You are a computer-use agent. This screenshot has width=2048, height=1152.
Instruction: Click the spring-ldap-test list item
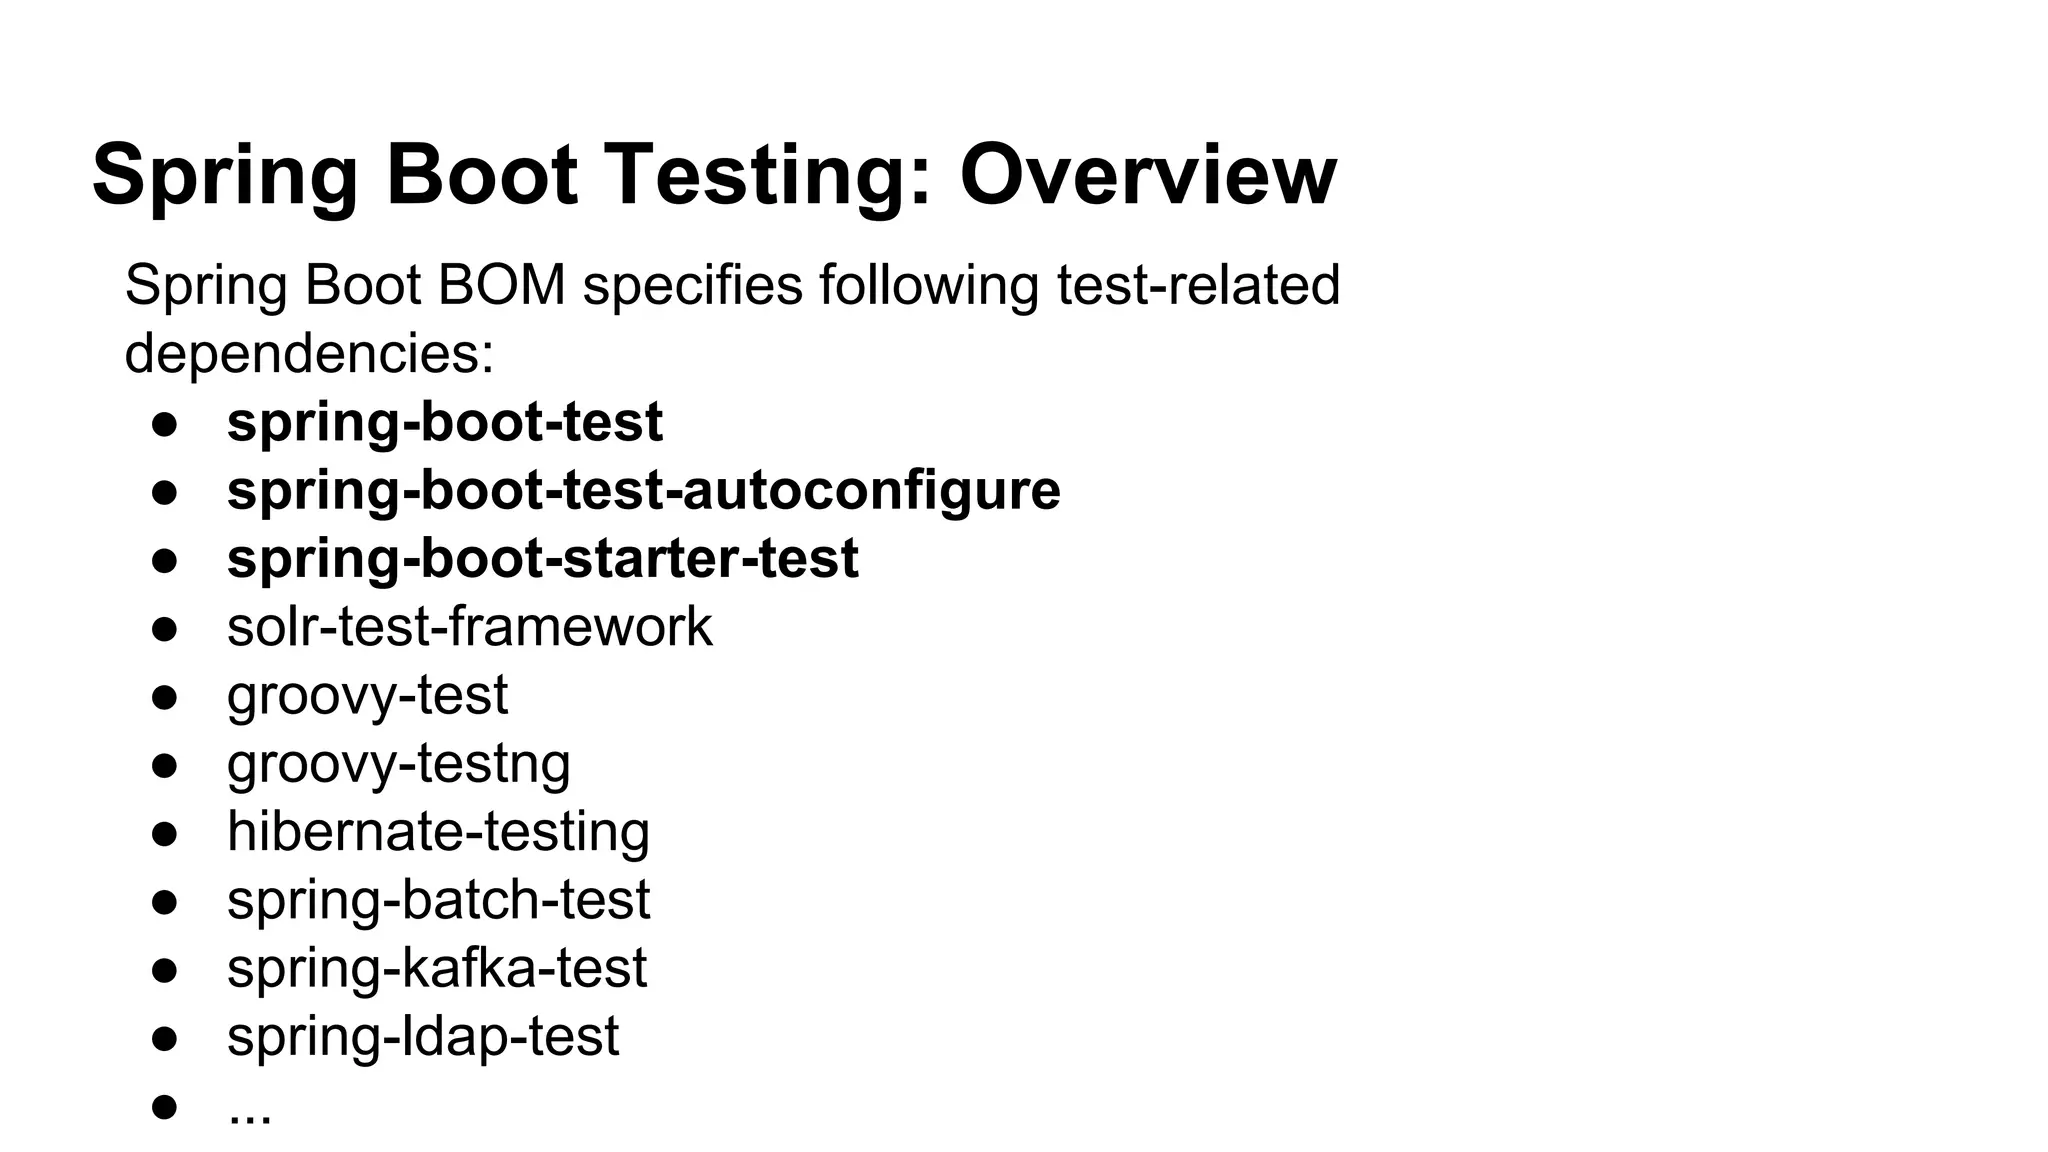tap(423, 1036)
